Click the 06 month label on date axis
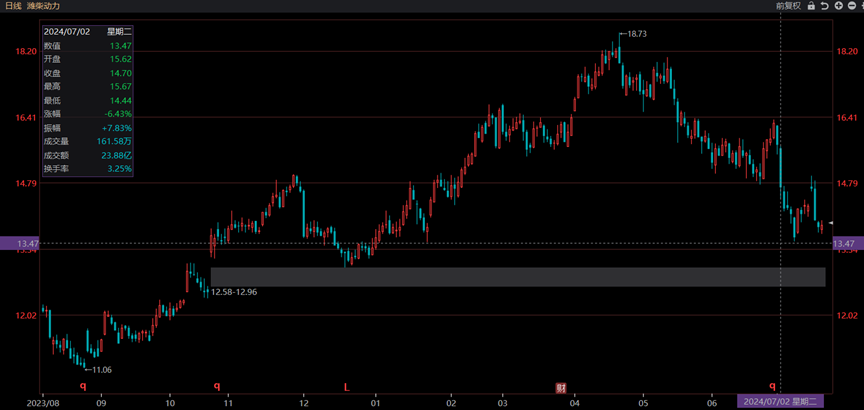The width and height of the screenshot is (864, 410). click(x=711, y=401)
